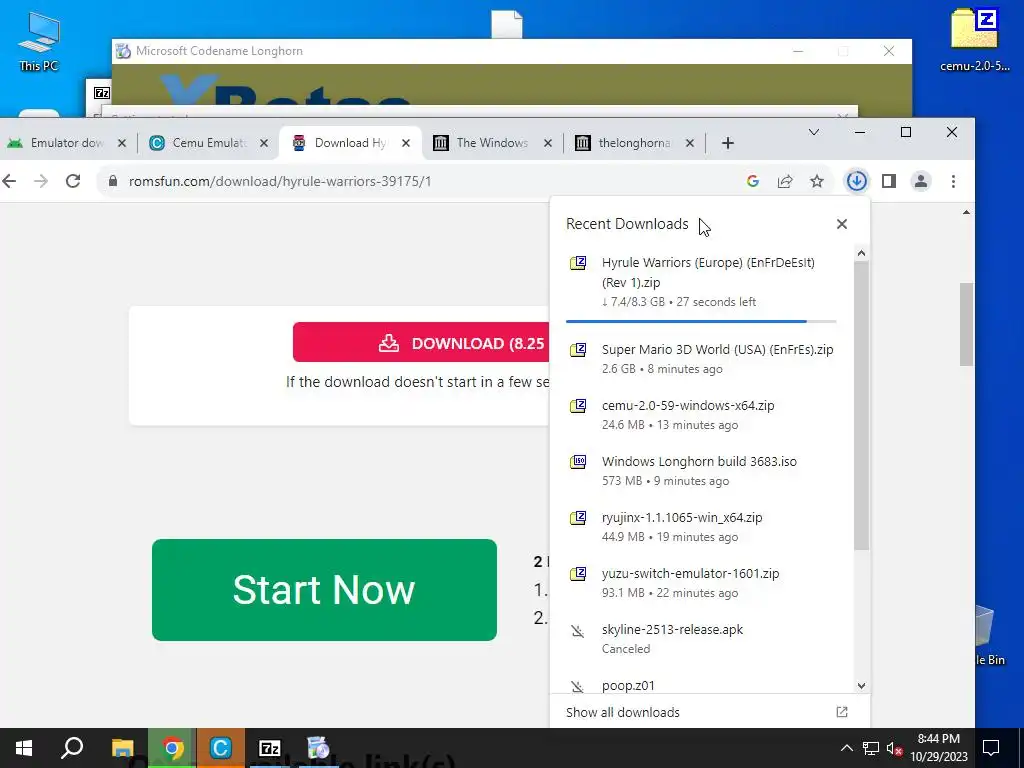This screenshot has height=768, width=1024.
Task: Open File Explorer from the taskbar
Action: pyautogui.click(x=122, y=748)
